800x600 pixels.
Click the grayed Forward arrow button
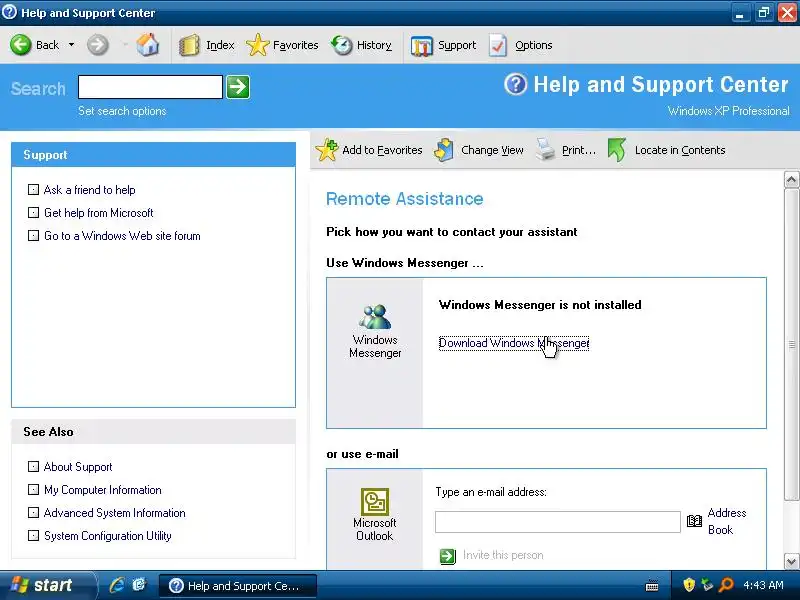click(x=97, y=45)
